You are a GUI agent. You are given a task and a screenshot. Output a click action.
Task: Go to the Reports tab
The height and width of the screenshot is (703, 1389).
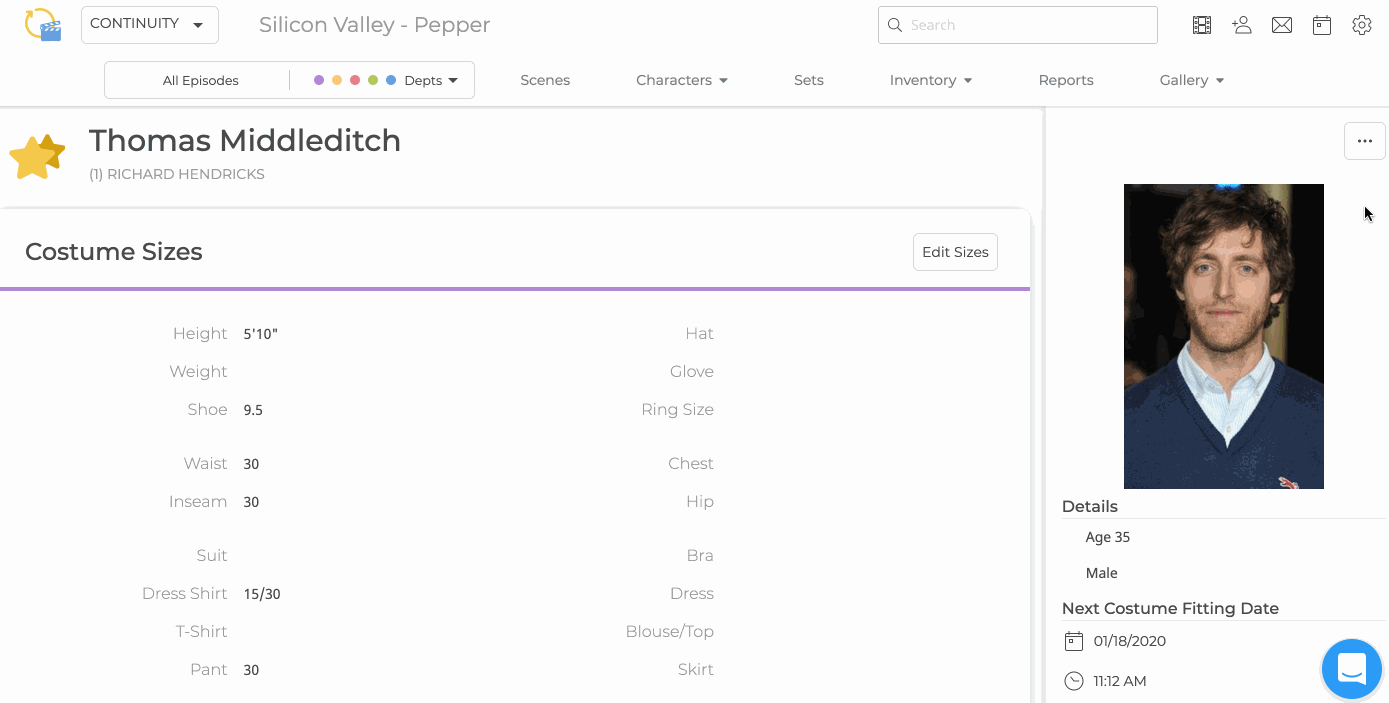click(x=1066, y=80)
